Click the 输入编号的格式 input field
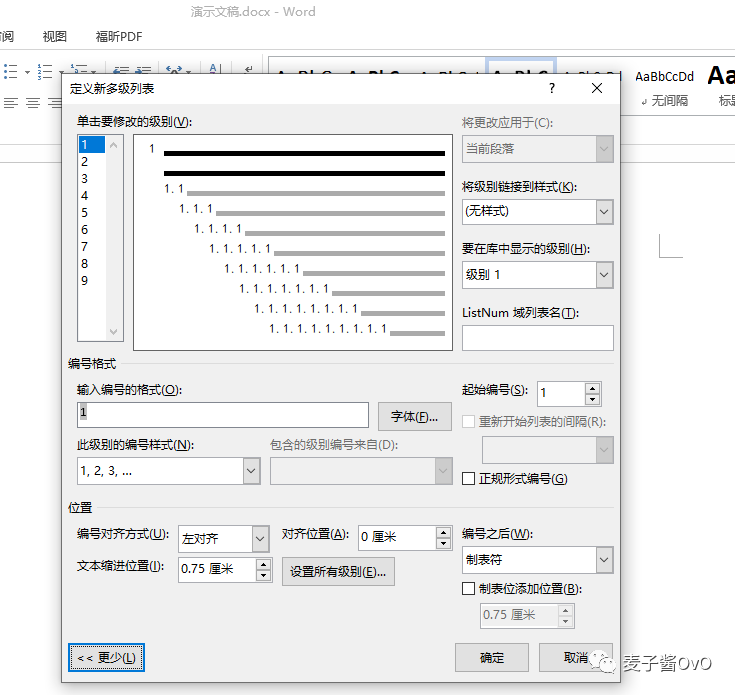The height and width of the screenshot is (695, 735). pos(223,415)
